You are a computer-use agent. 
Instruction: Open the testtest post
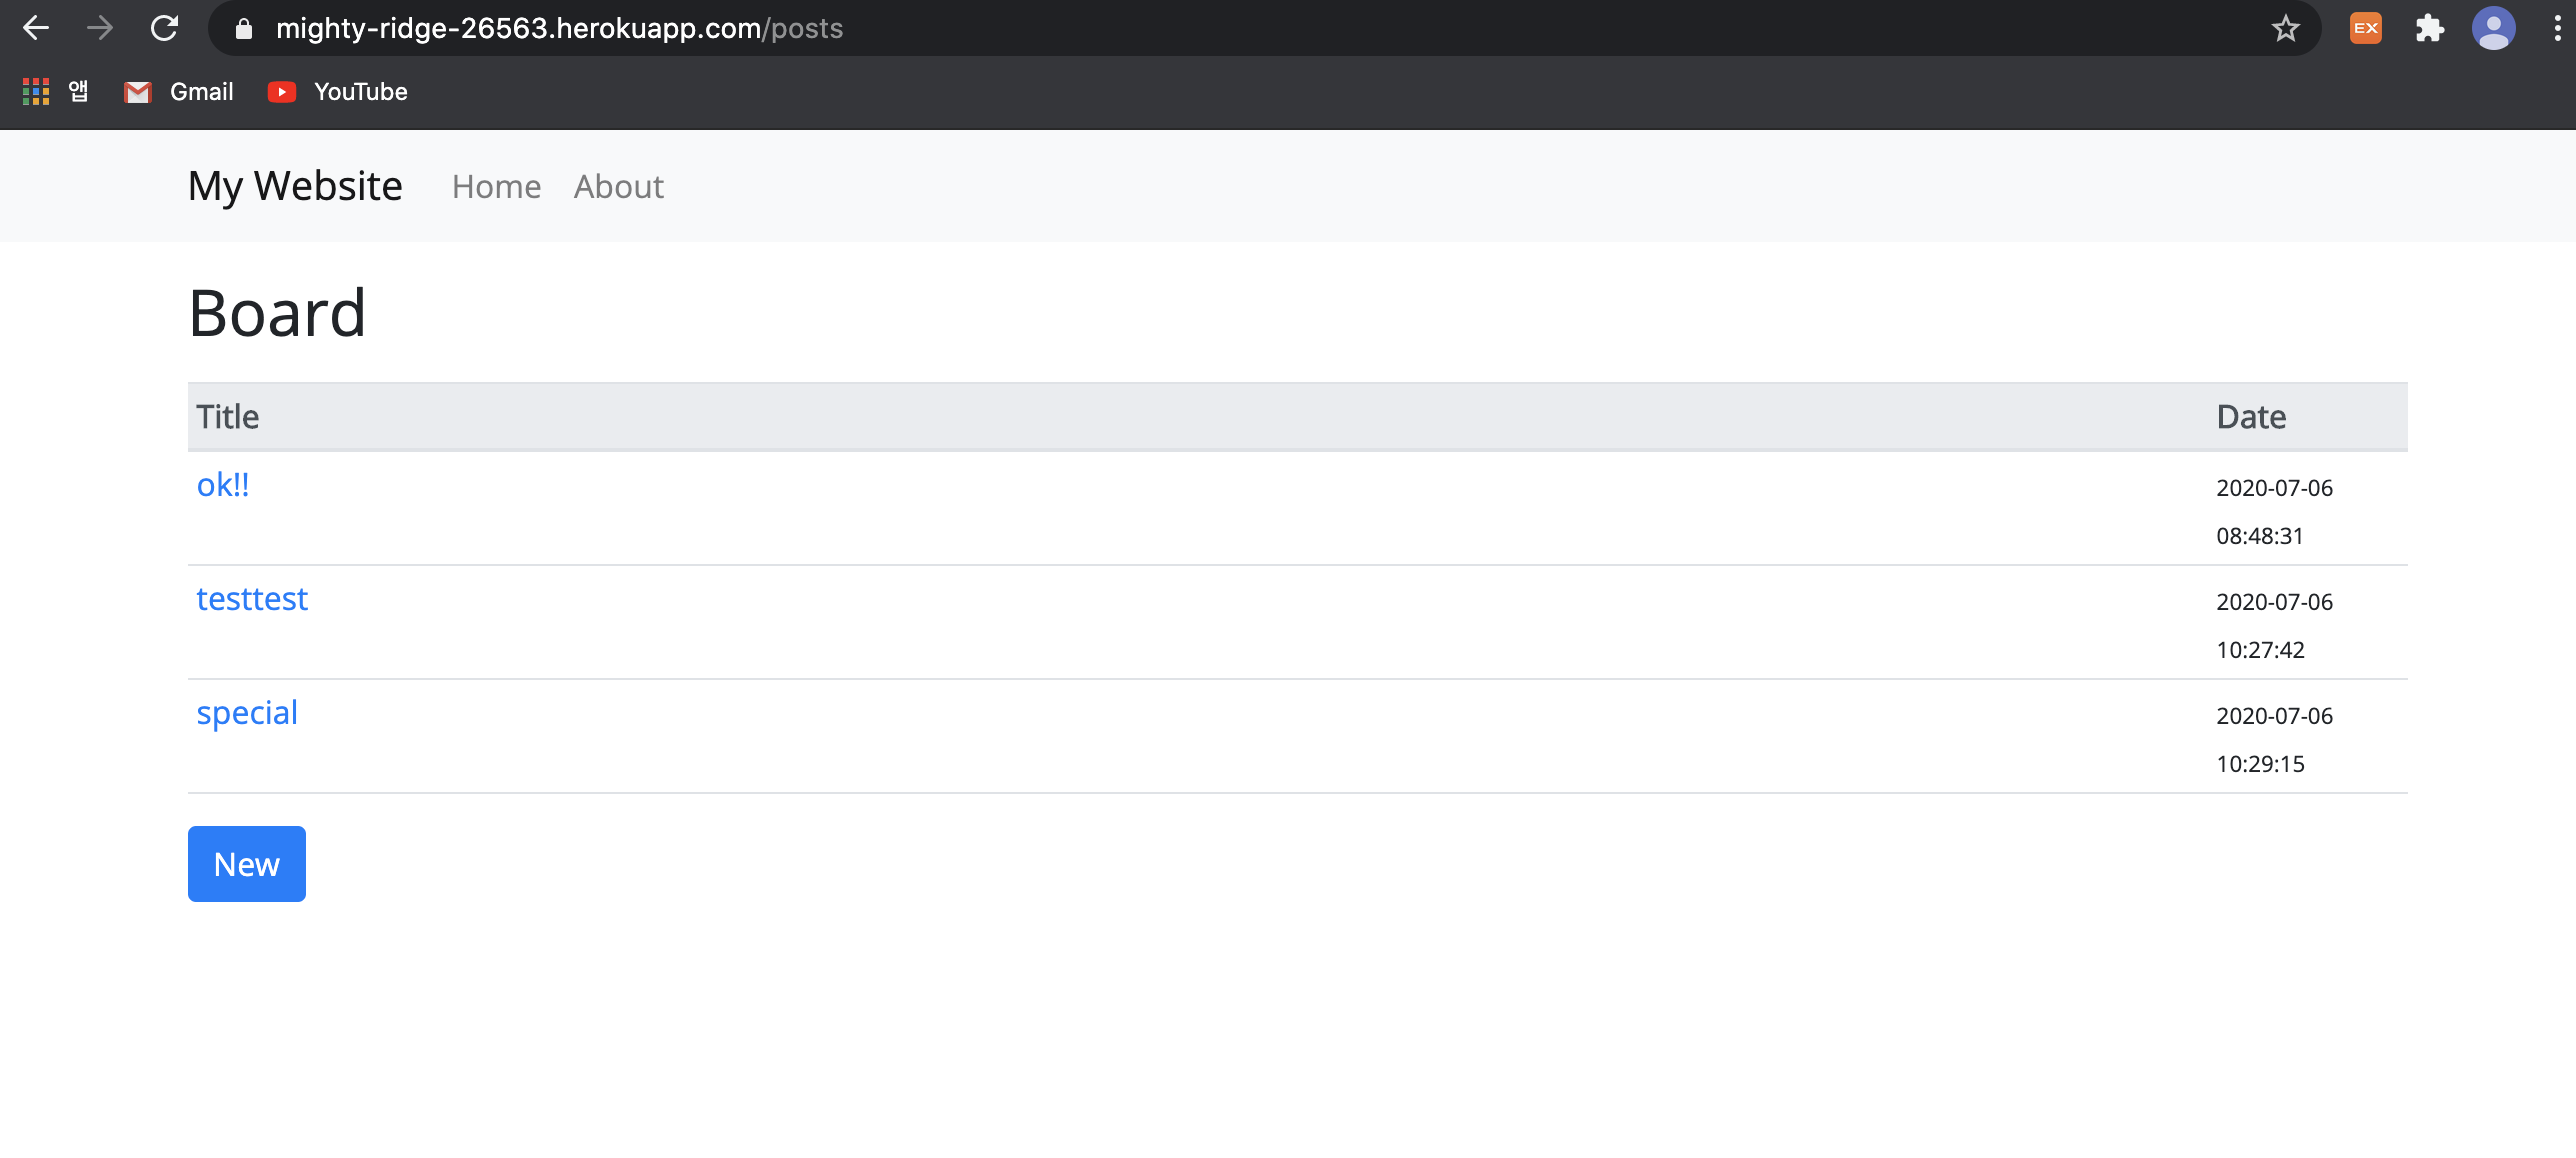tap(252, 599)
